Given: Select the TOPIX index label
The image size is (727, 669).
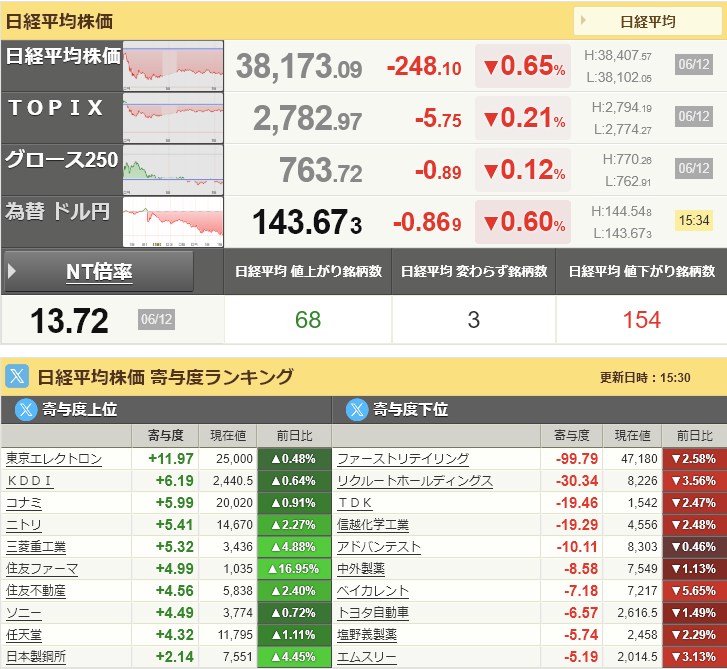Looking at the screenshot, I should (56, 108).
